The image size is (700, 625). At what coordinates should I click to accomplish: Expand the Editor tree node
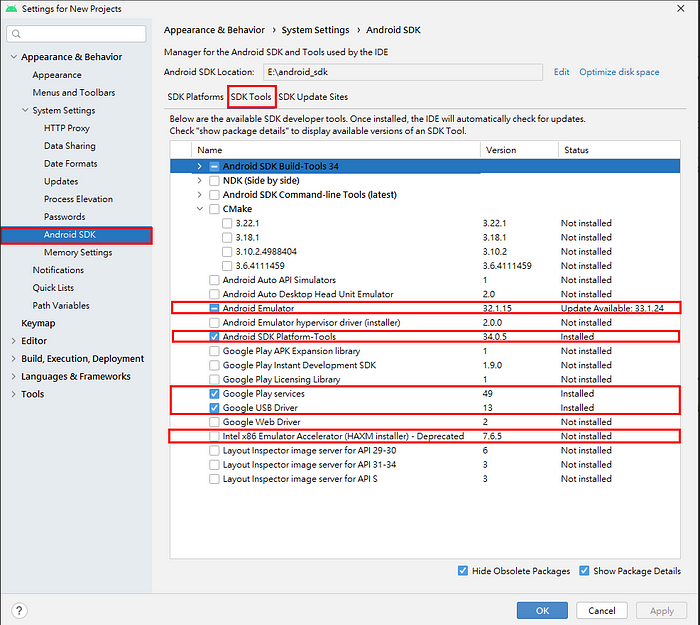[14, 341]
